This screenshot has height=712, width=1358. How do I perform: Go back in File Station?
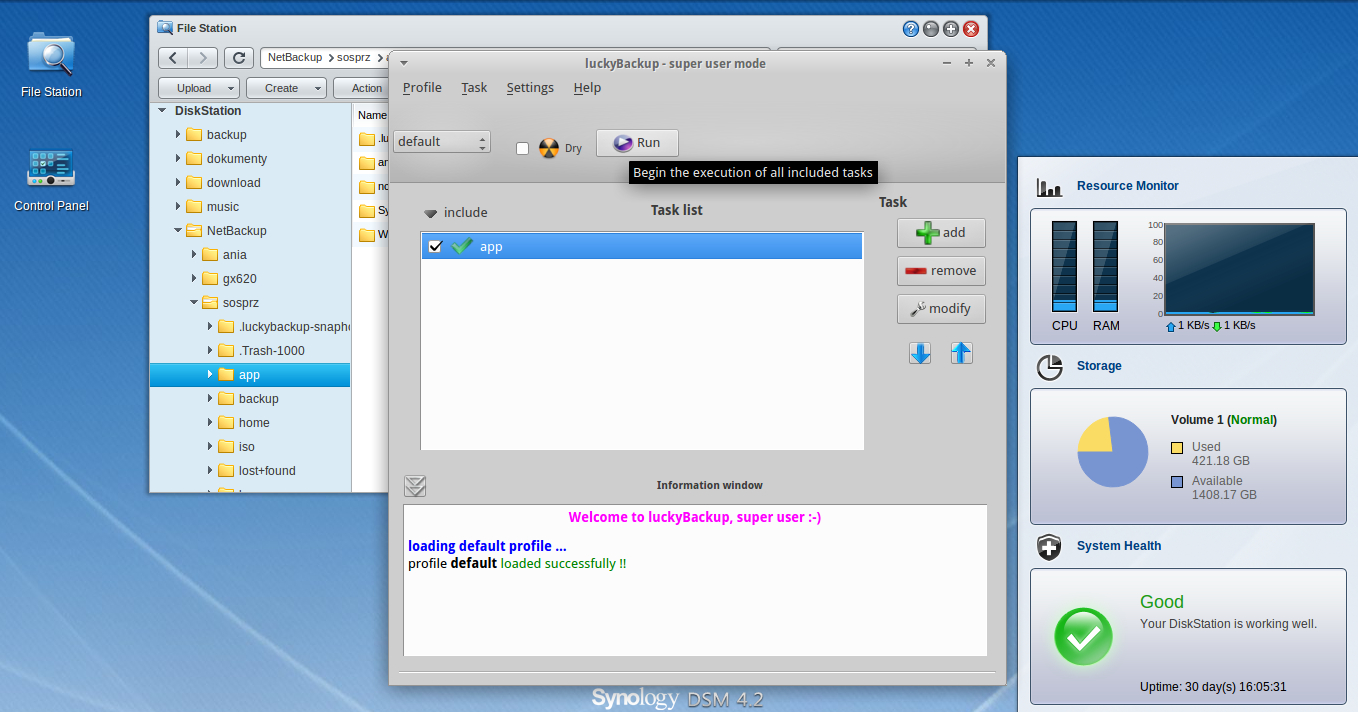pyautogui.click(x=173, y=58)
